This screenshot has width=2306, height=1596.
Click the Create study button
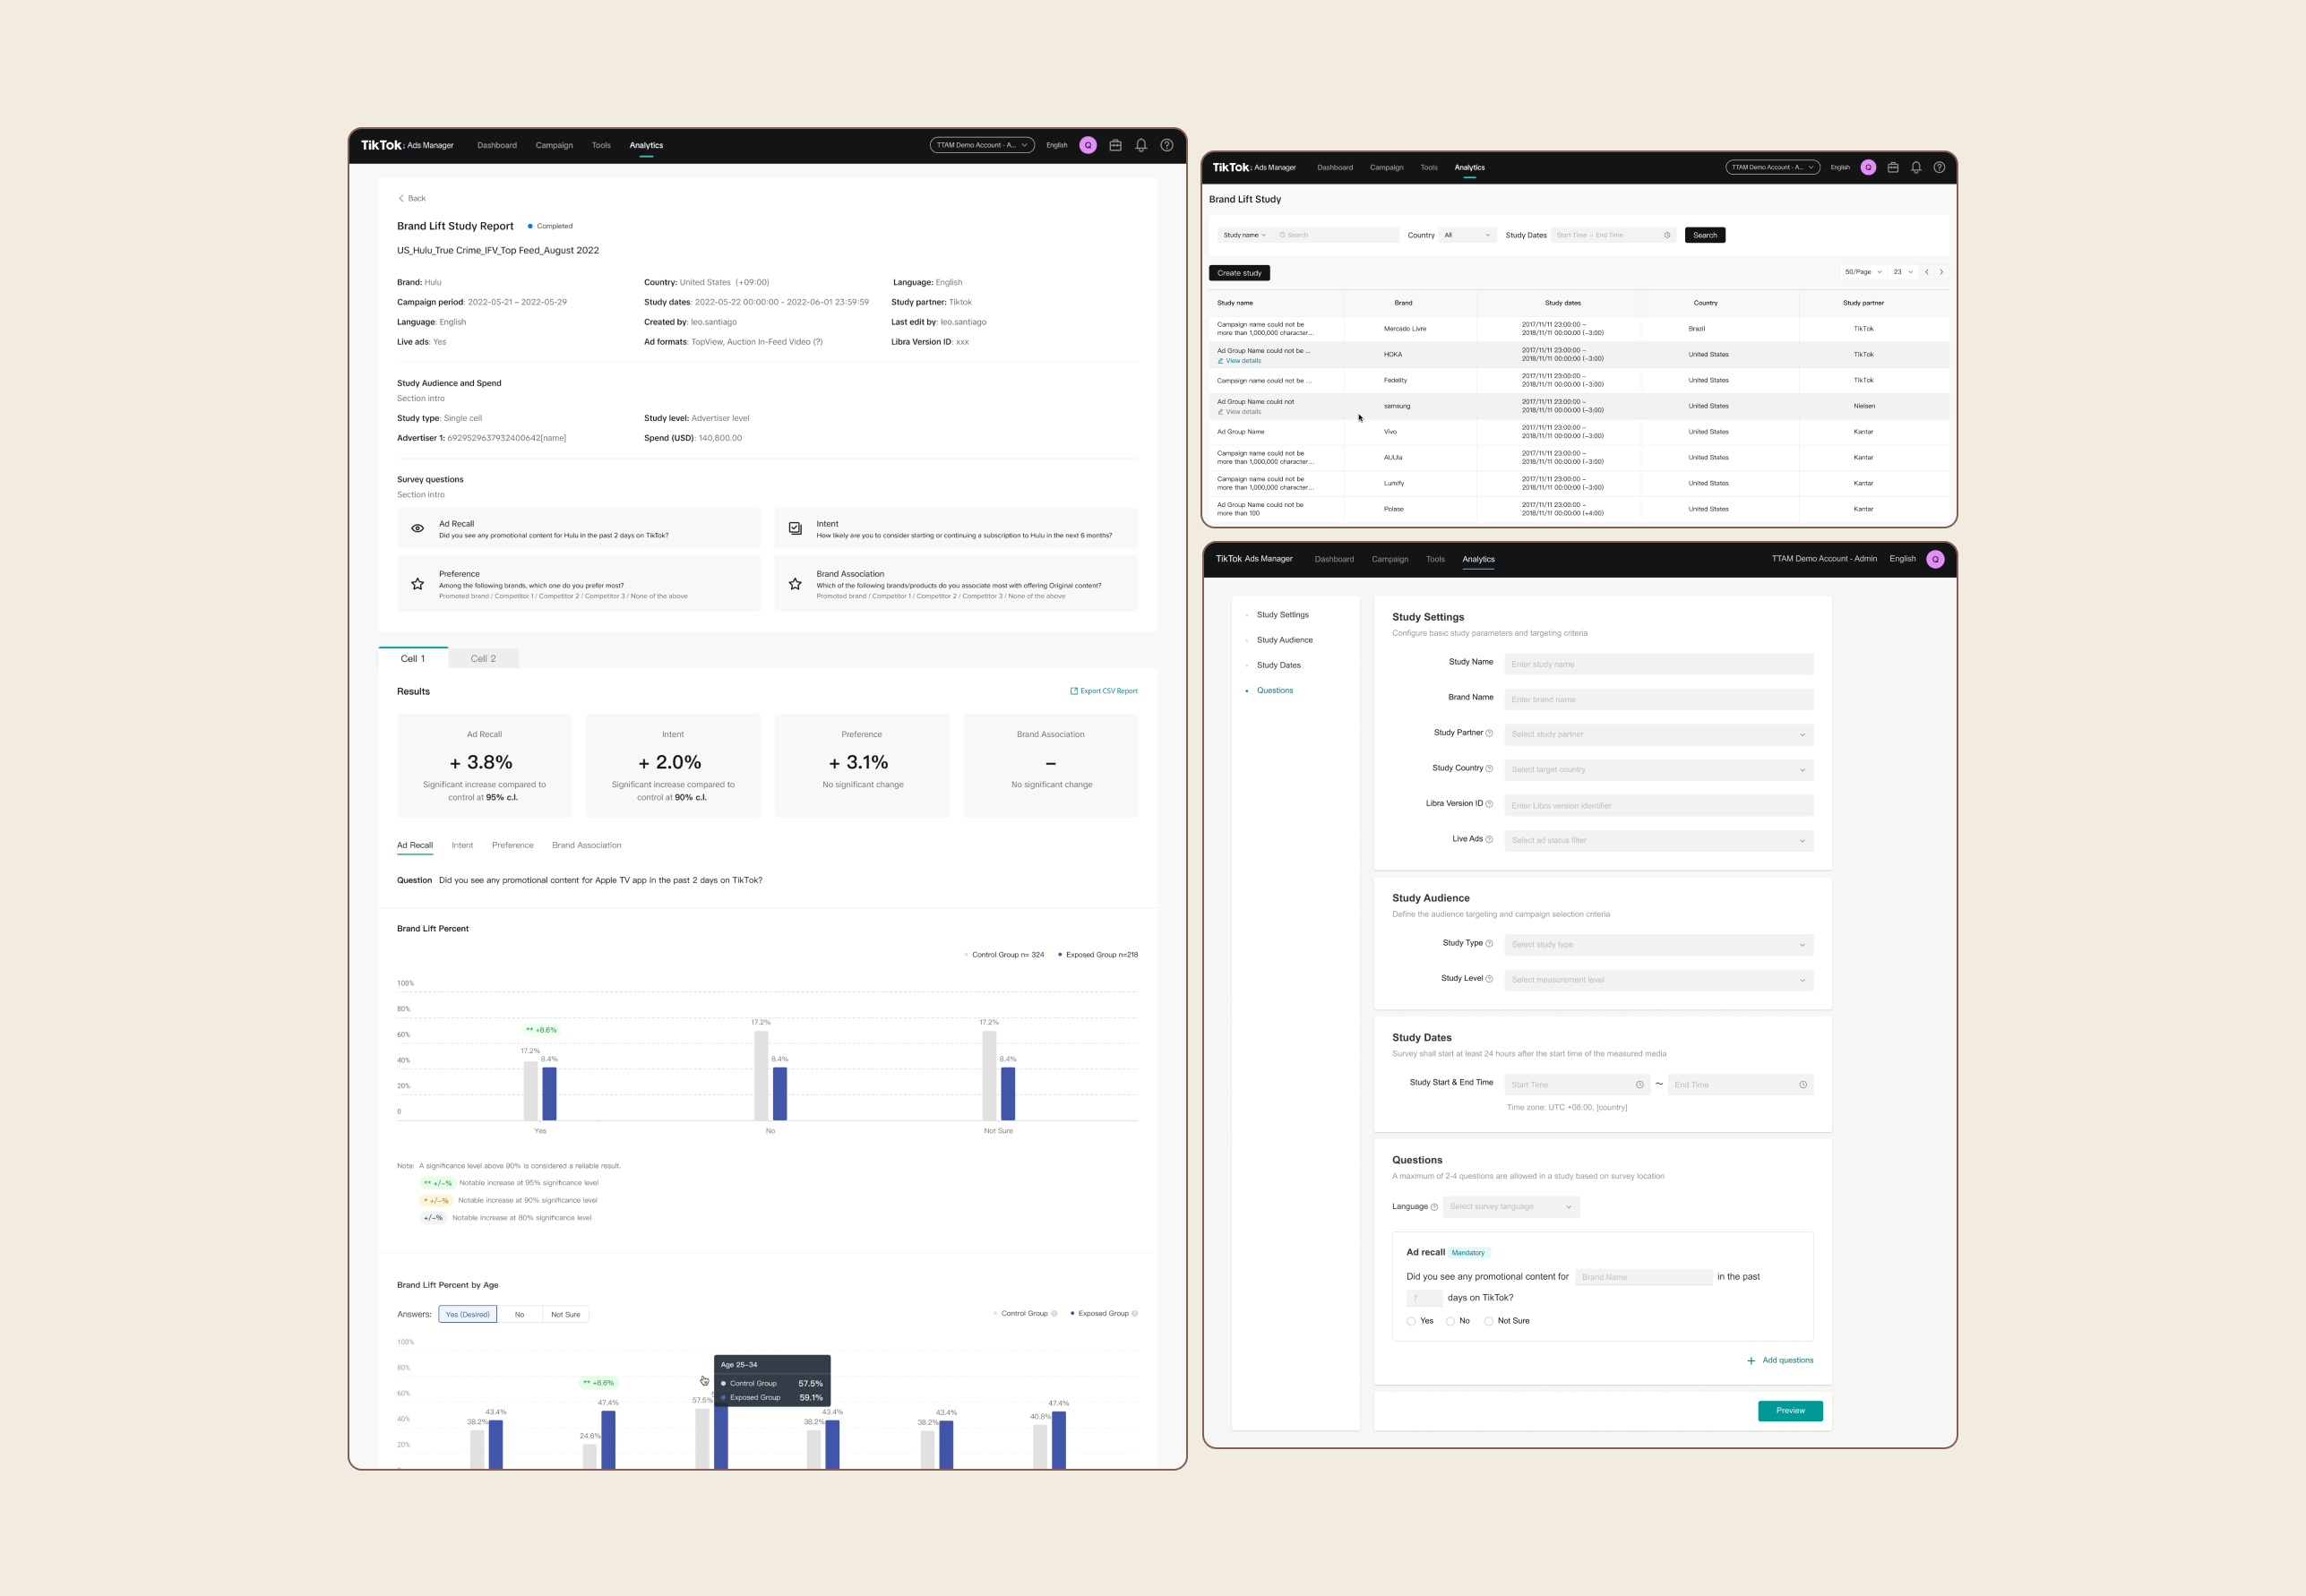pyautogui.click(x=1239, y=273)
